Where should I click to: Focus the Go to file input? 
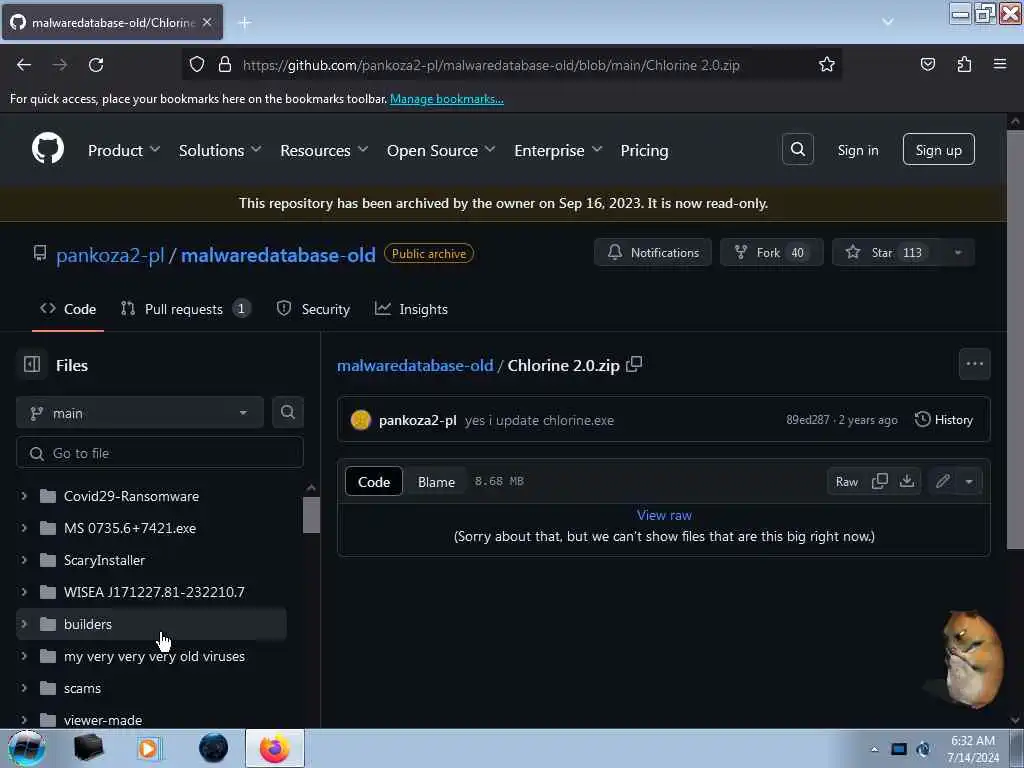pos(160,453)
